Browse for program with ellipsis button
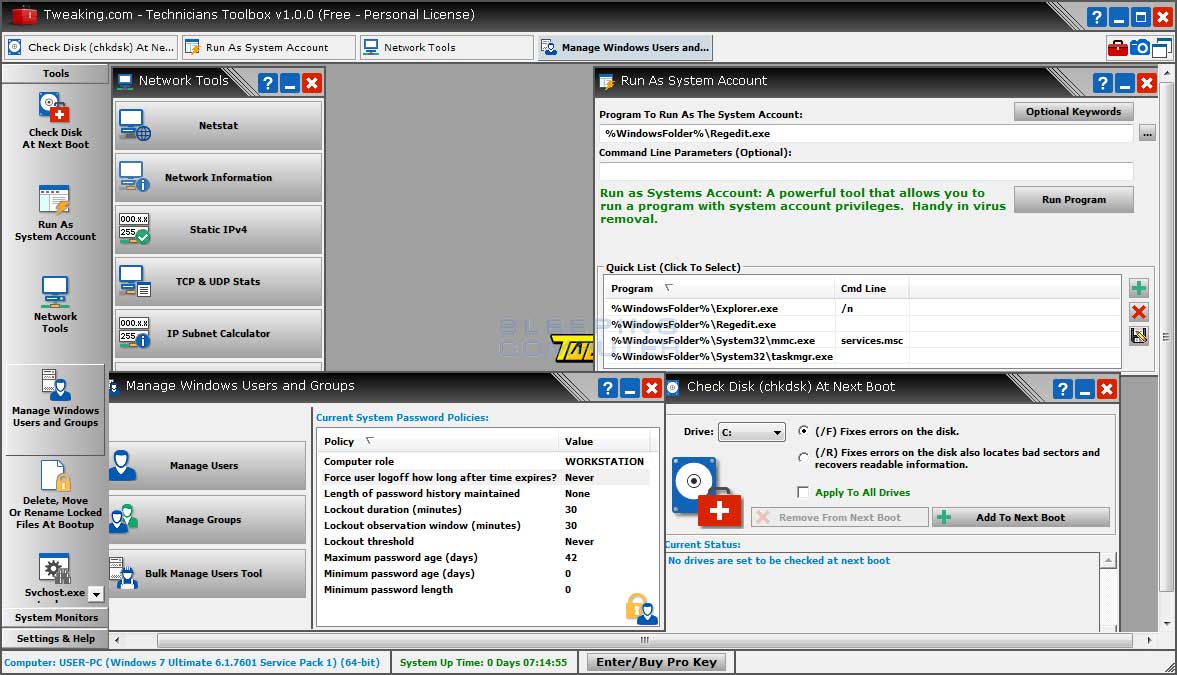 (1147, 134)
